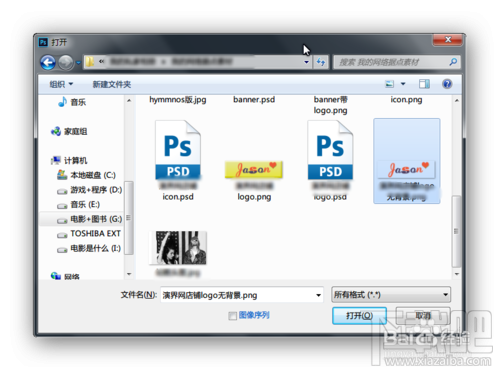Select the icon.psd Photoshop file icon
Image resolution: width=500 pixels, height=371 pixels.
click(178, 151)
